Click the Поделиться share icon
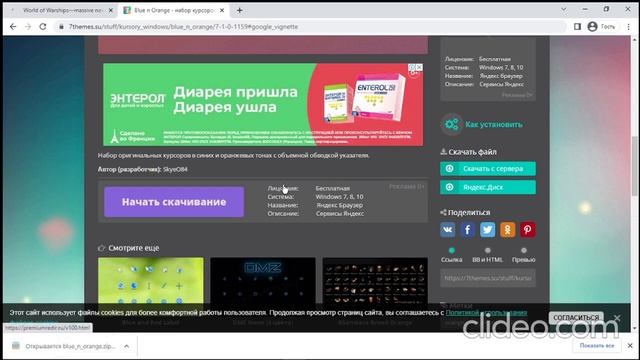 444,212
